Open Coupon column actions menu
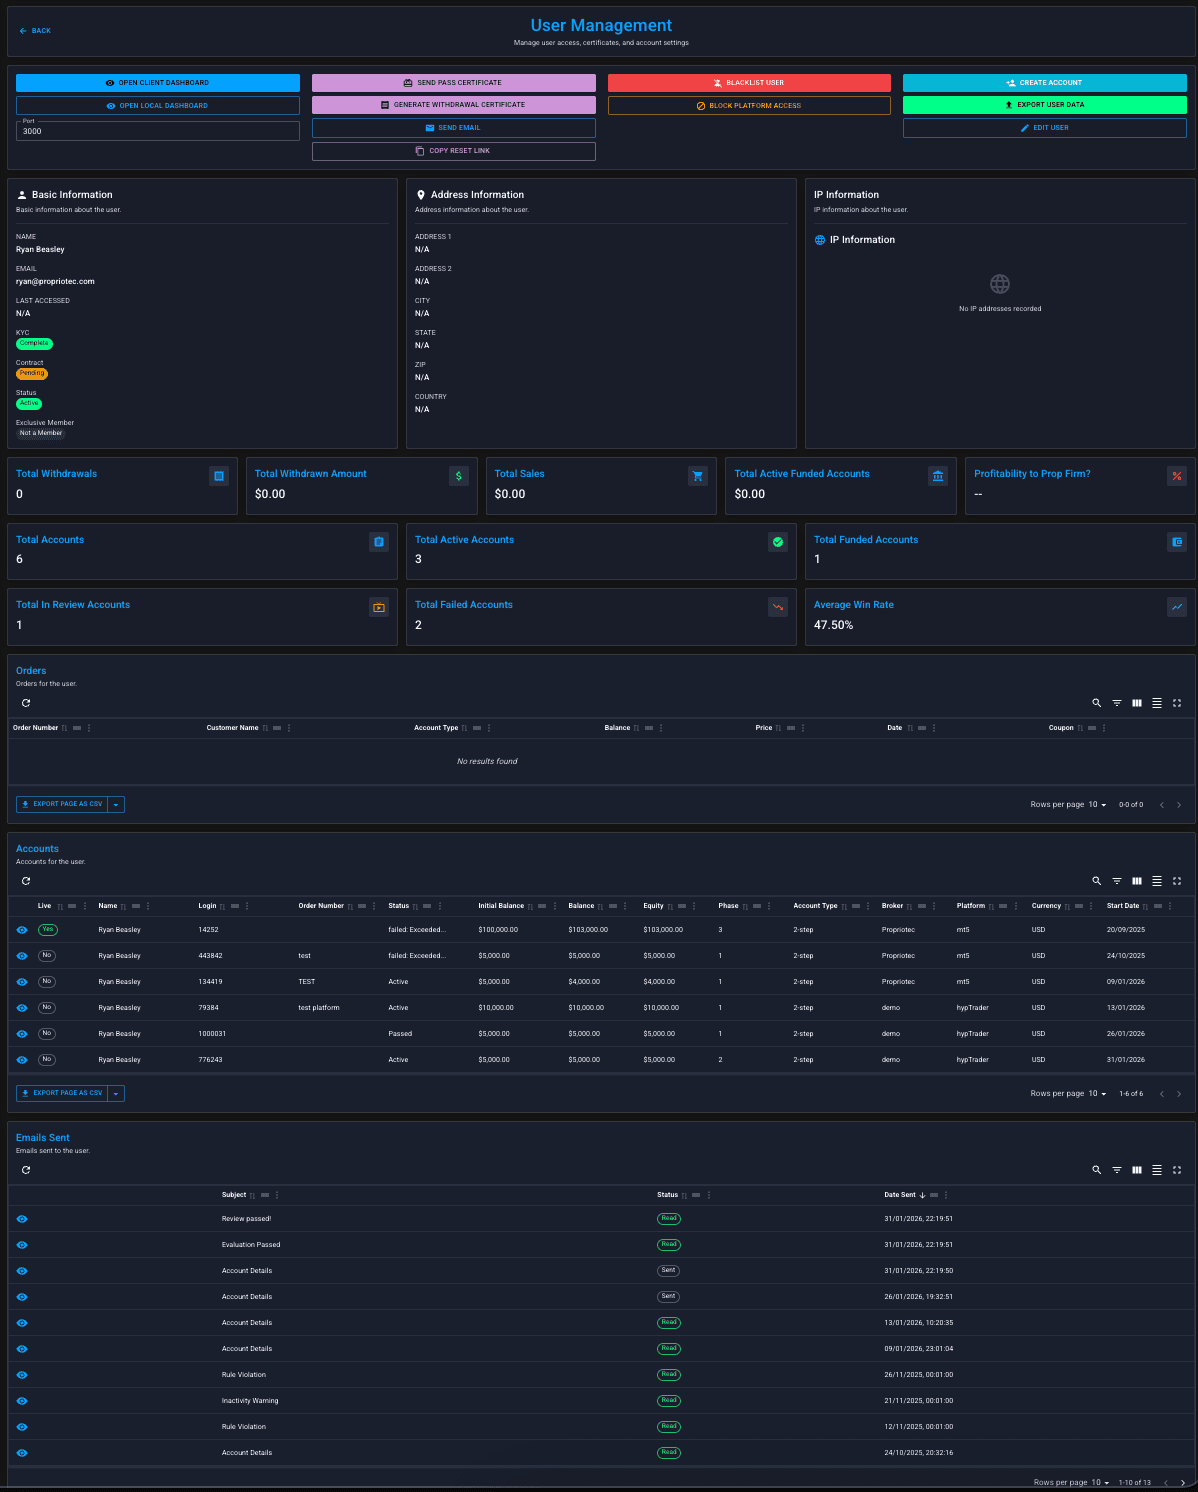Viewport: 1198px width, 1492px height. point(1104,728)
